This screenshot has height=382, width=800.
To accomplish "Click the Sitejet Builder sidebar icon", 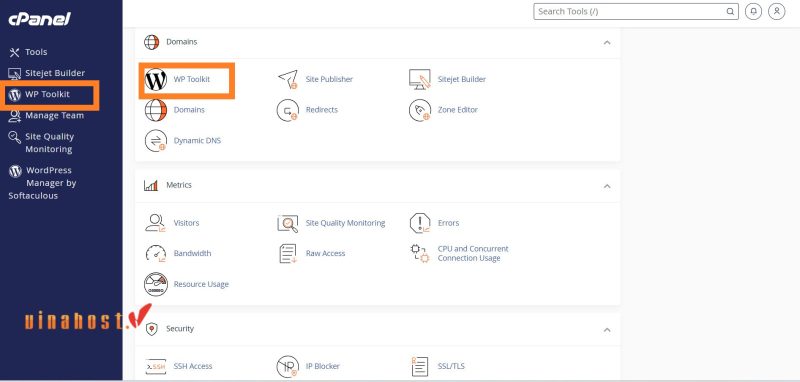I will (14, 73).
